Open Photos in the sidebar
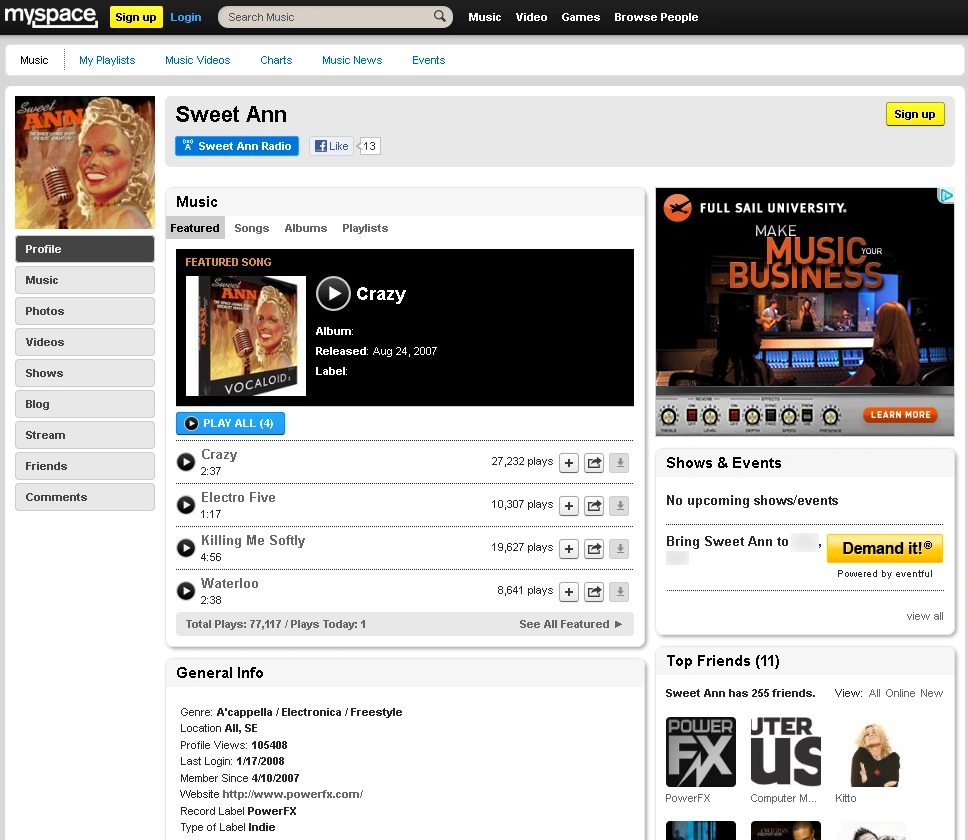The height and width of the screenshot is (840, 968). point(85,311)
